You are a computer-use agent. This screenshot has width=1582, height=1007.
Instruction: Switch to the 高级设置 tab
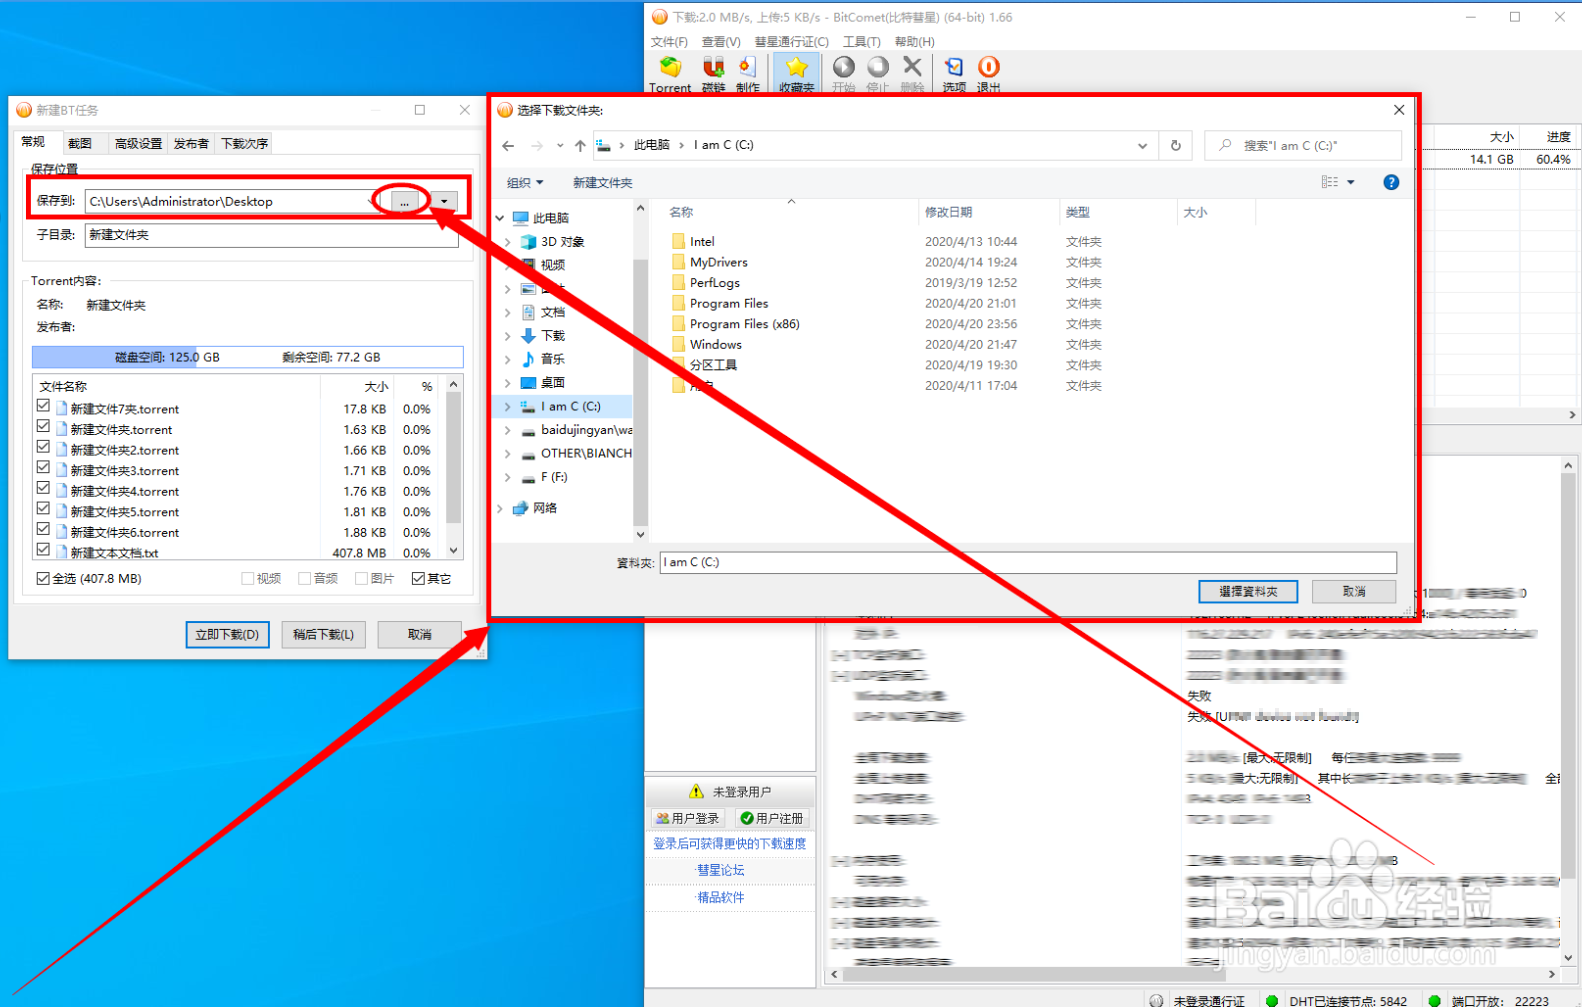click(x=138, y=143)
